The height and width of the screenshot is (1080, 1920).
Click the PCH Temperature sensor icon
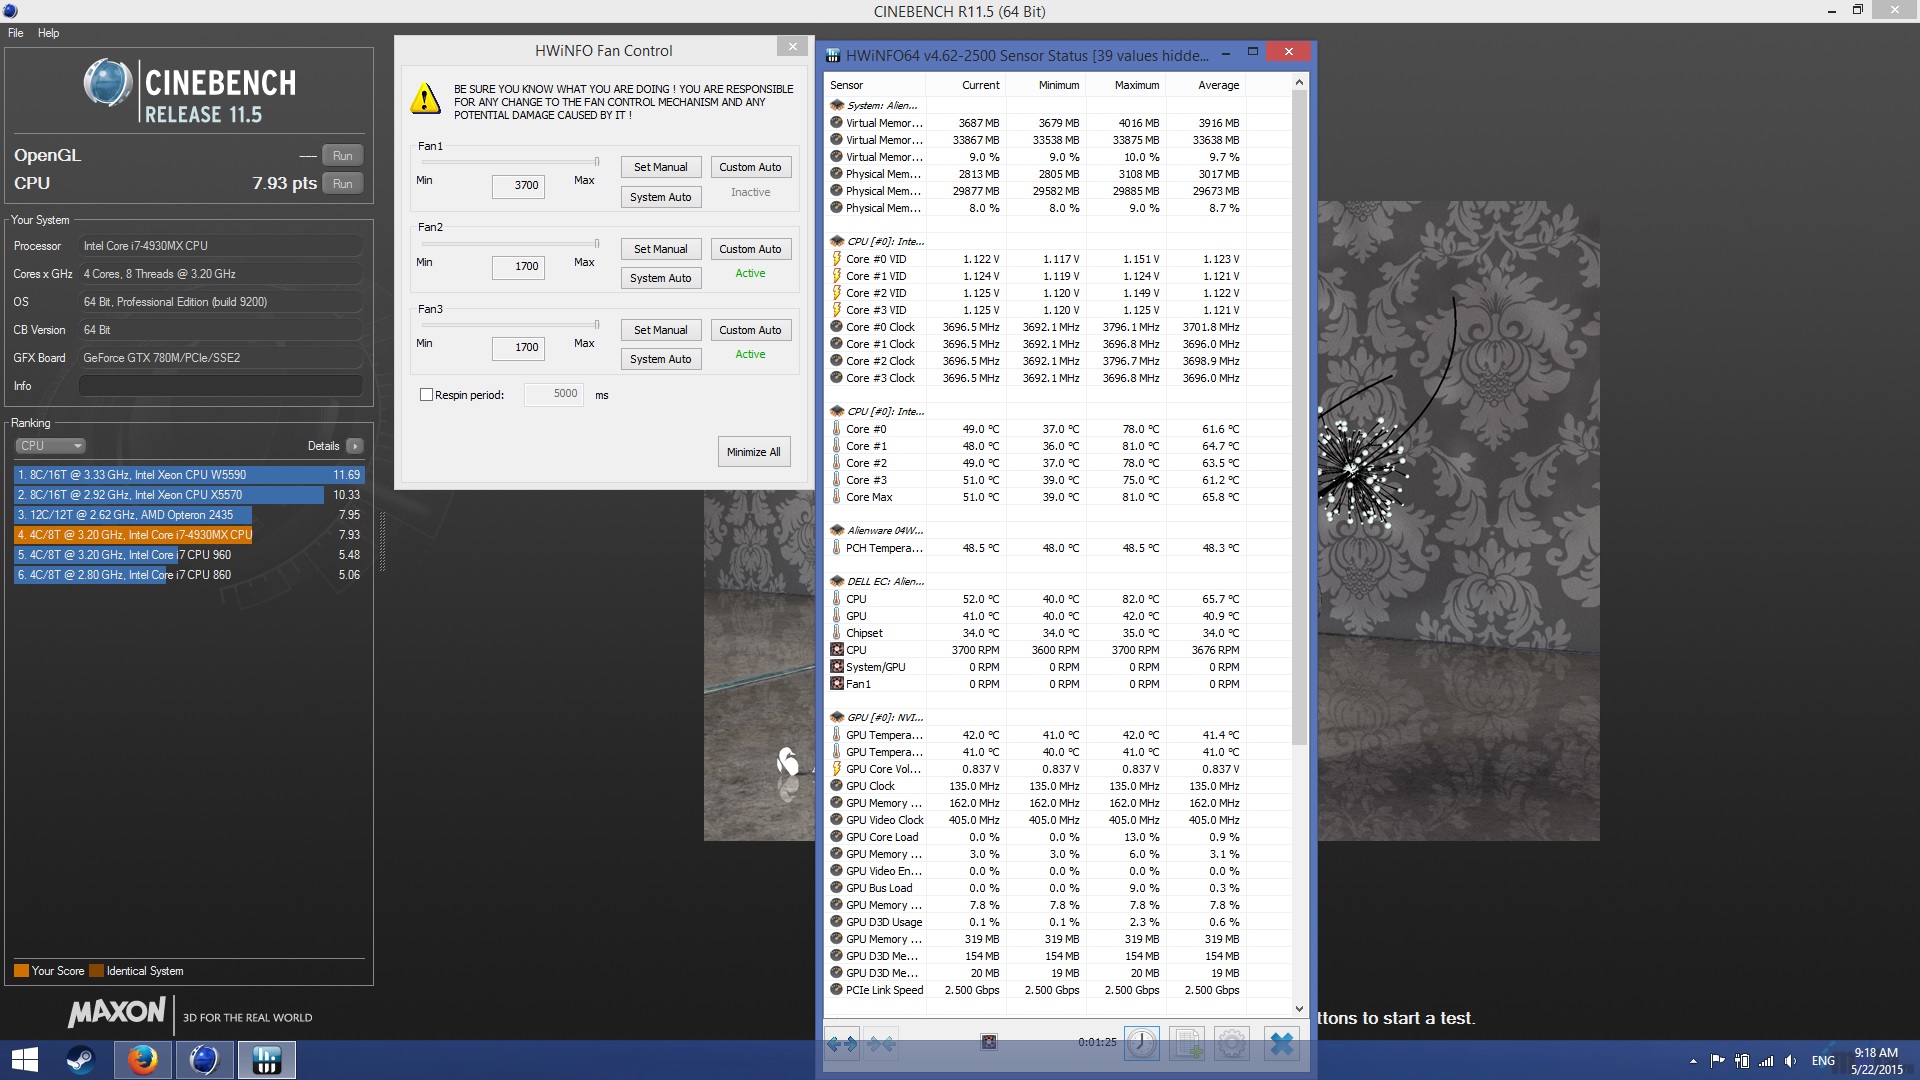point(837,548)
